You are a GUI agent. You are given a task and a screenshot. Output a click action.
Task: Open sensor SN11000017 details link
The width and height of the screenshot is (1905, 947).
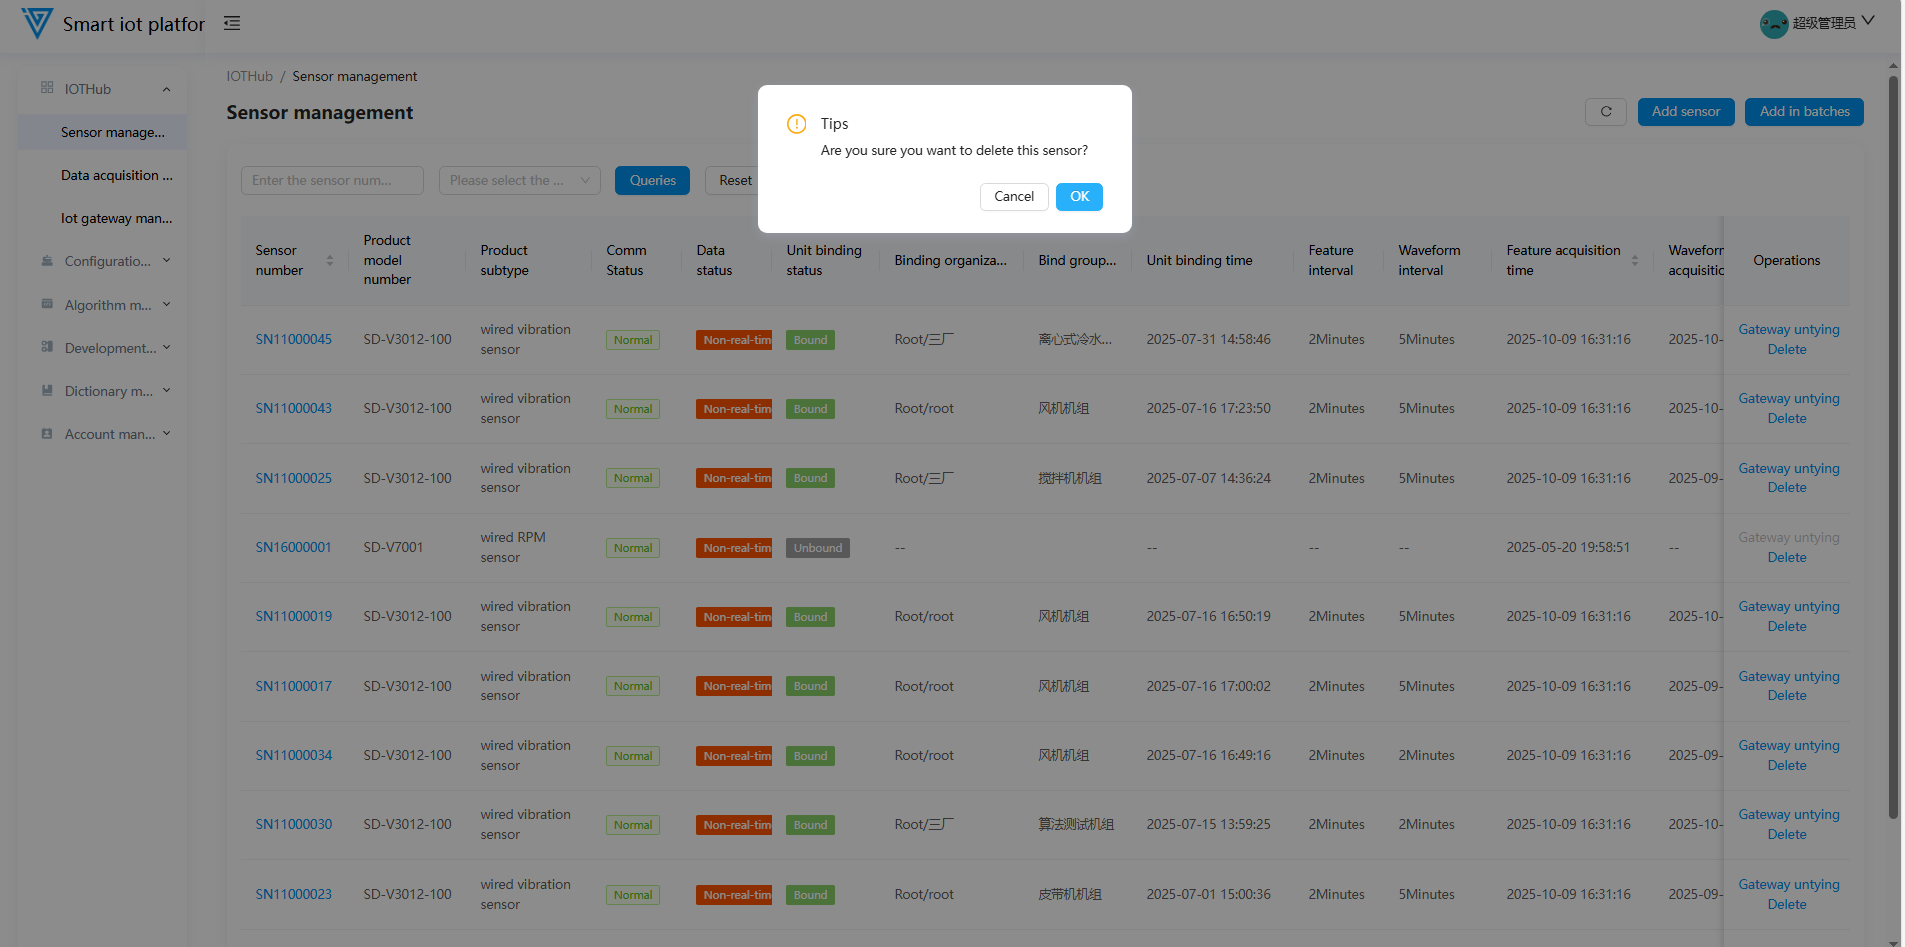(x=294, y=687)
